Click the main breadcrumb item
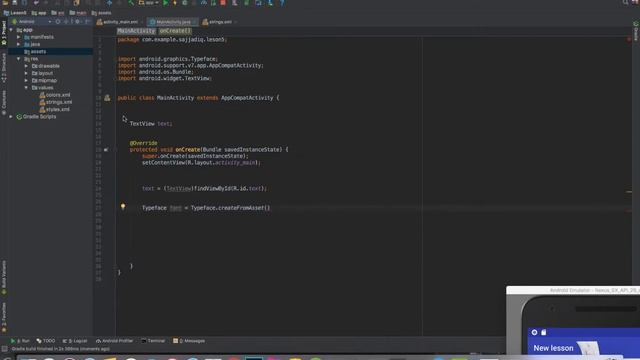The image size is (640, 360). tap(78, 13)
